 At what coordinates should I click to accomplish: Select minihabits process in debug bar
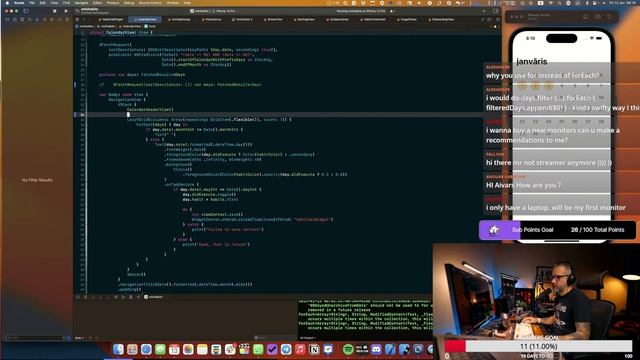tap(153, 297)
